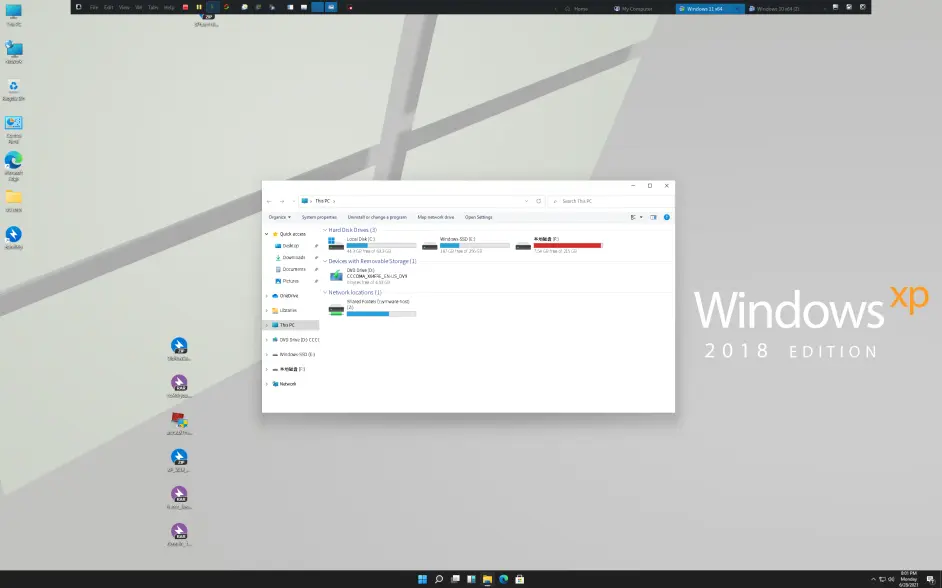This screenshot has width=942, height=588.
Task: Open the VMware Help menu
Action: point(169,7)
